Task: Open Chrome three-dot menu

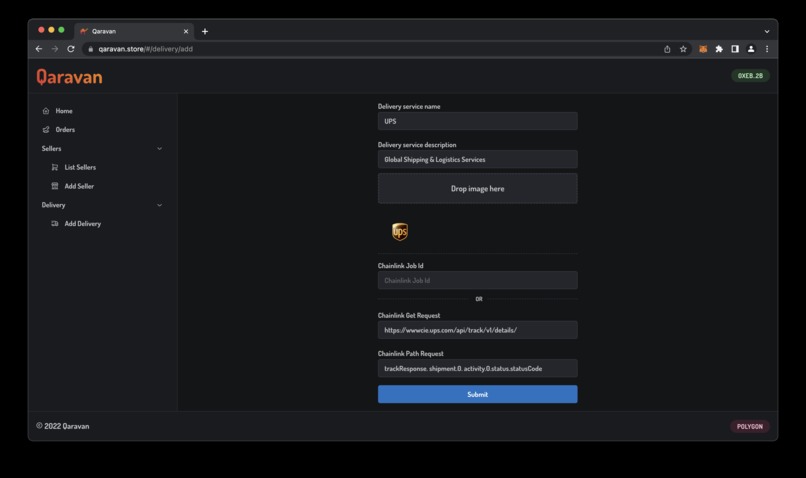Action: (x=767, y=49)
